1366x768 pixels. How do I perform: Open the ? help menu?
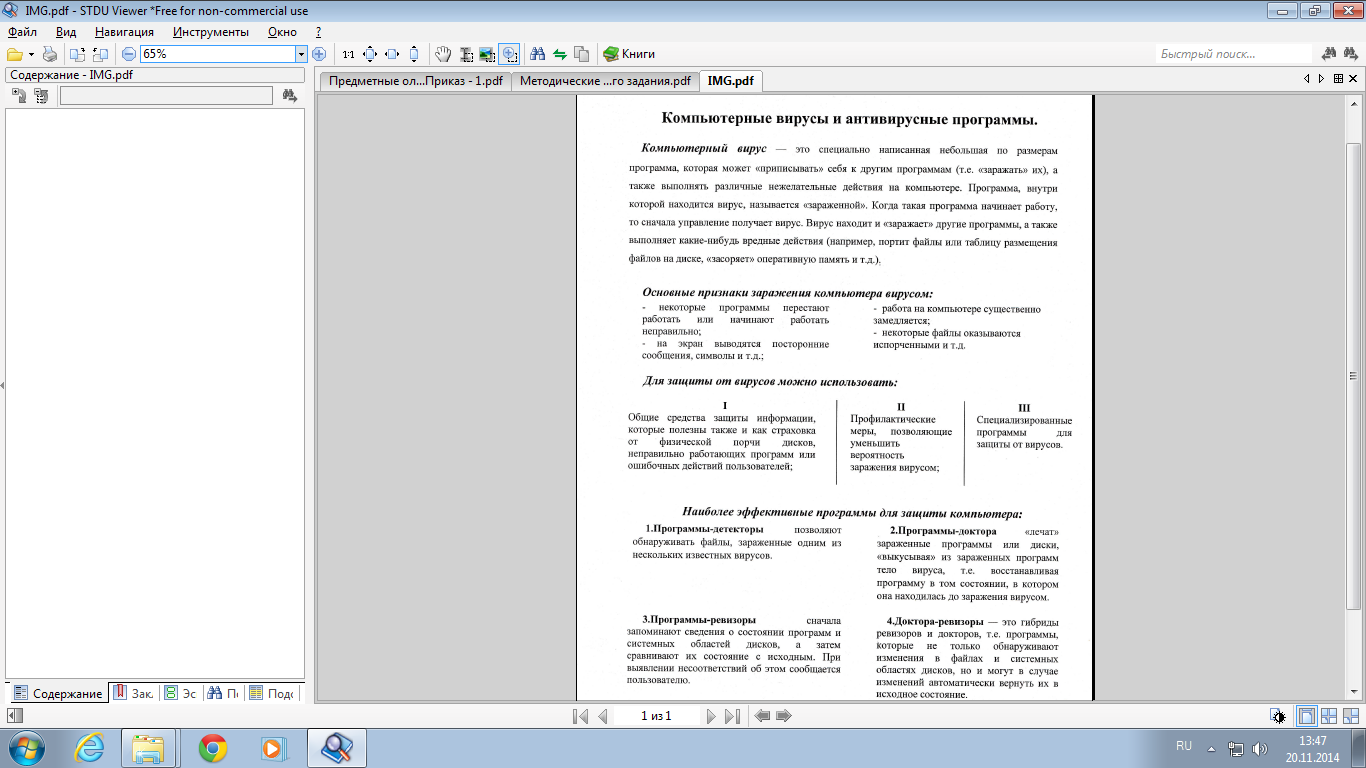click(318, 32)
